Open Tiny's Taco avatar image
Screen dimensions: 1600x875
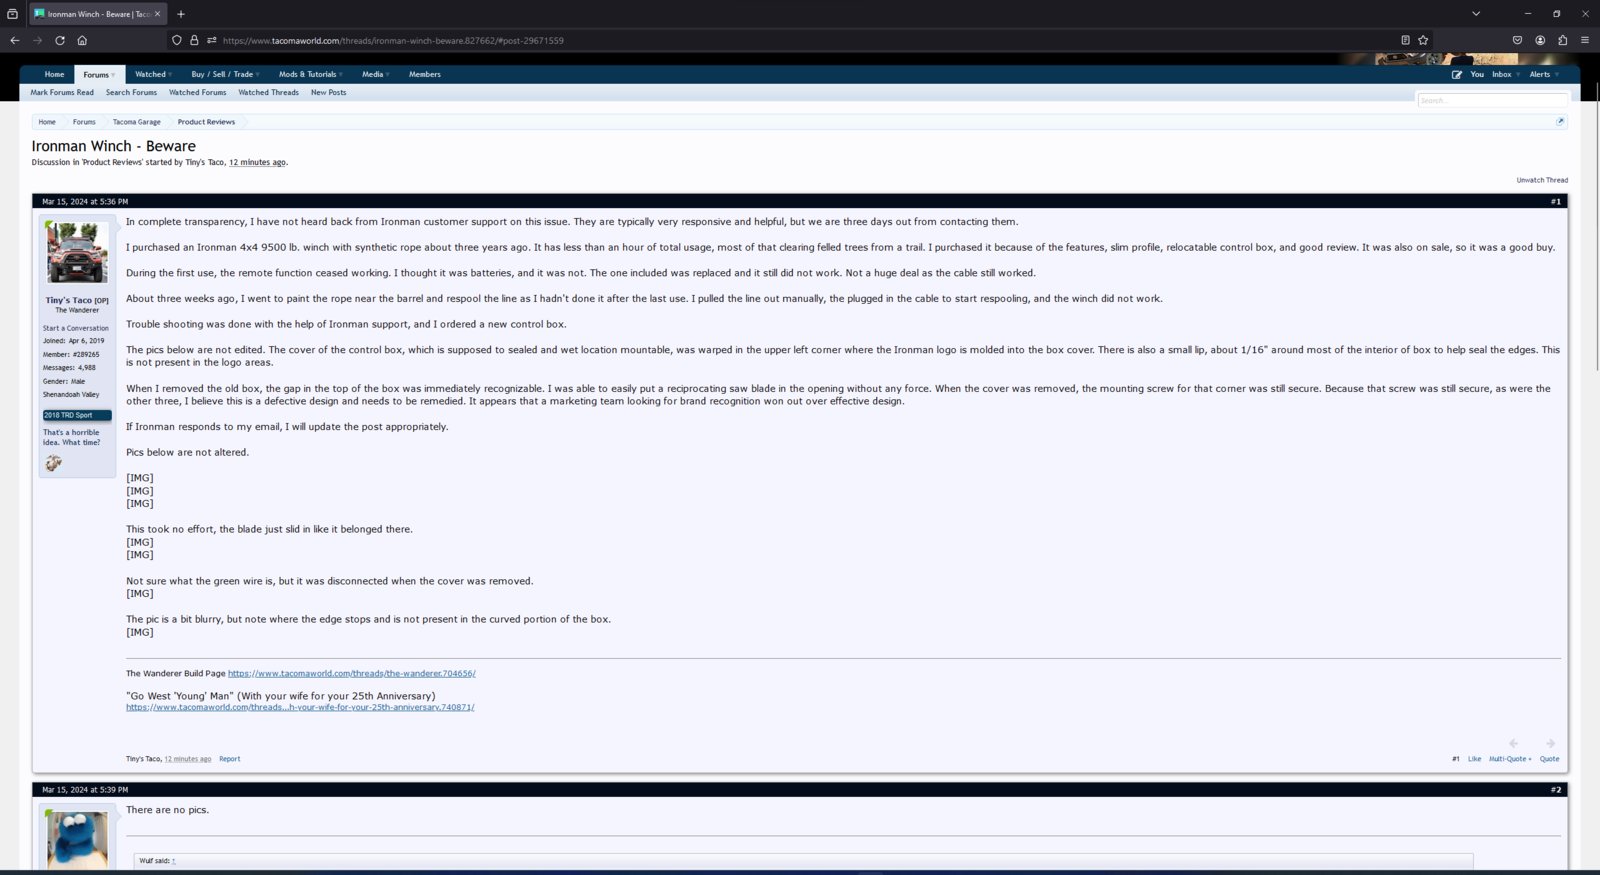pos(77,253)
